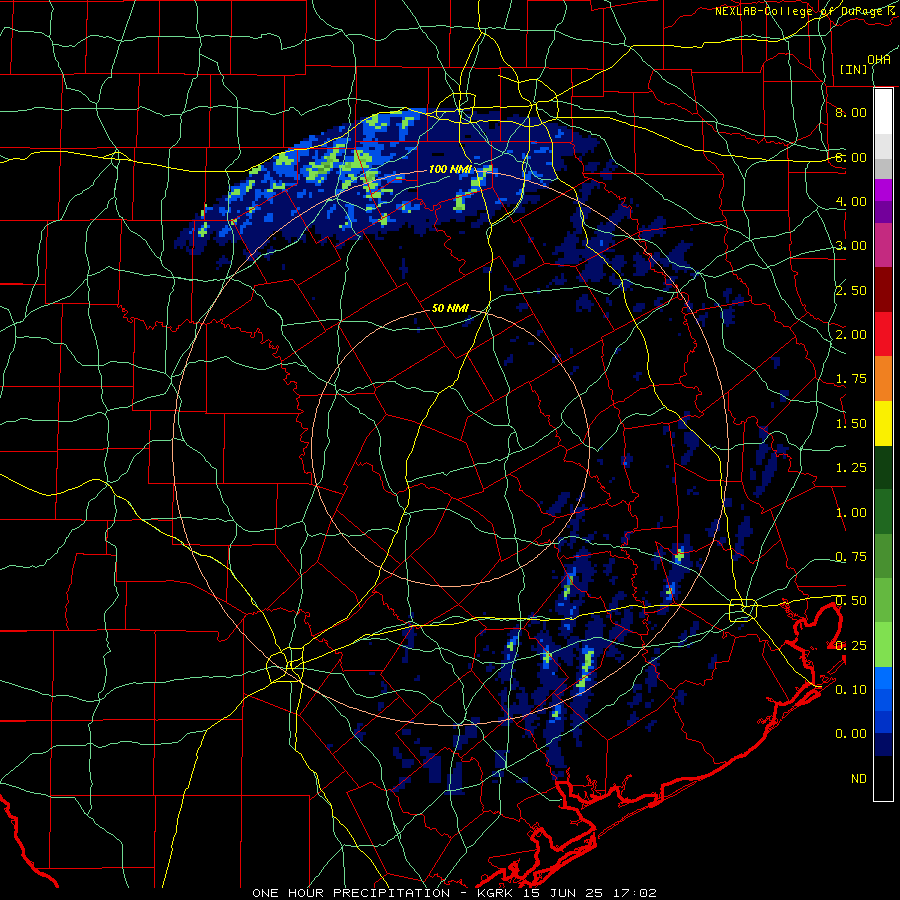Click the 6.00 legend value

(x=851, y=157)
